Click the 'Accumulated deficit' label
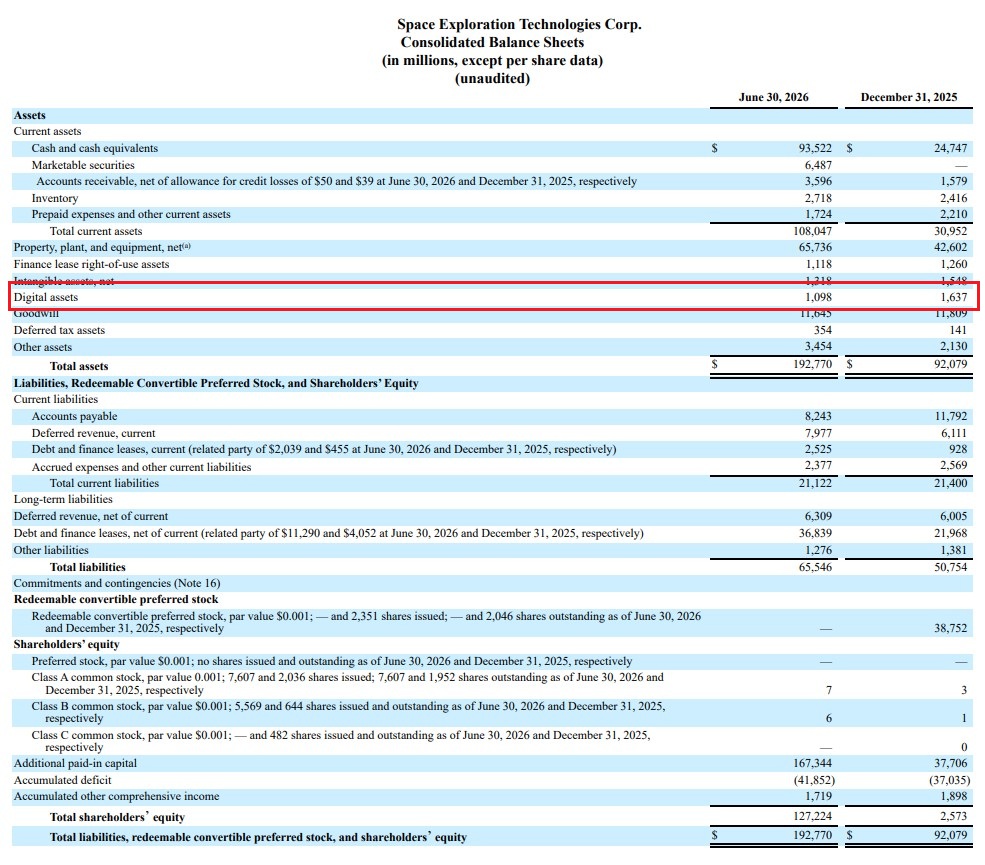This screenshot has width=985, height=865. tap(62, 780)
